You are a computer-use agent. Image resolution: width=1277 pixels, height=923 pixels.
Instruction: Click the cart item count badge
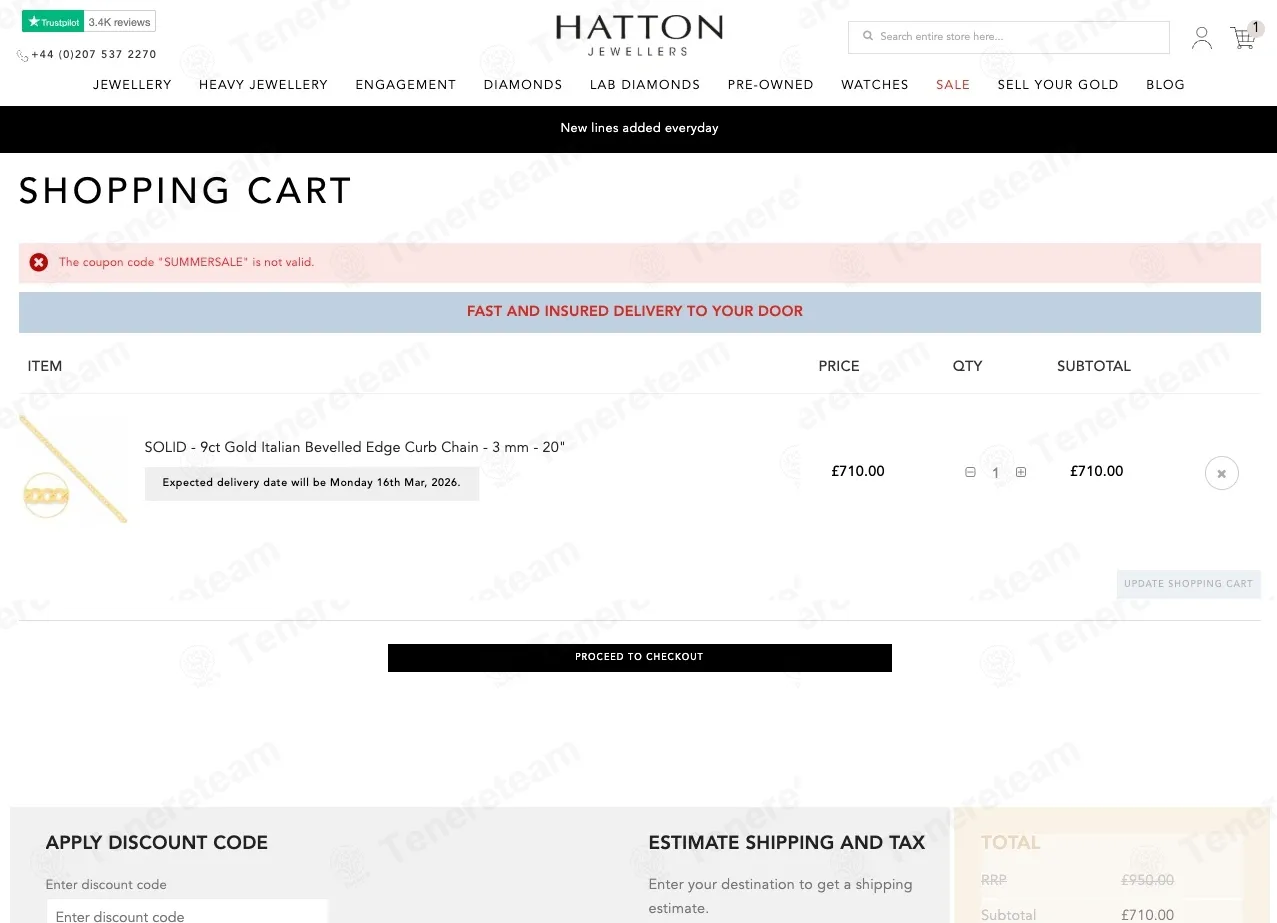pos(1256,28)
